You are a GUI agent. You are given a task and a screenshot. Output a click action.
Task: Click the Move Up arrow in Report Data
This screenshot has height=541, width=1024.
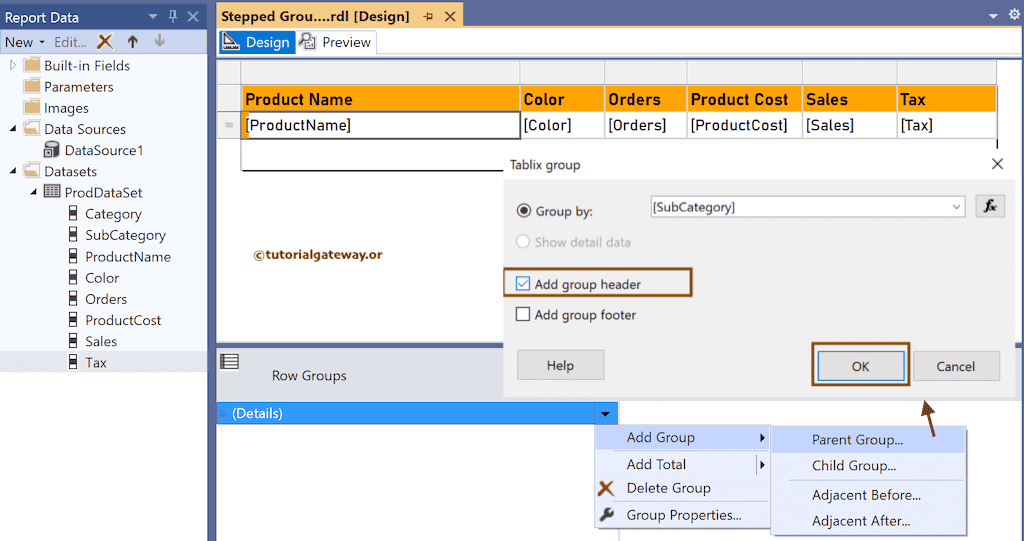[133, 42]
